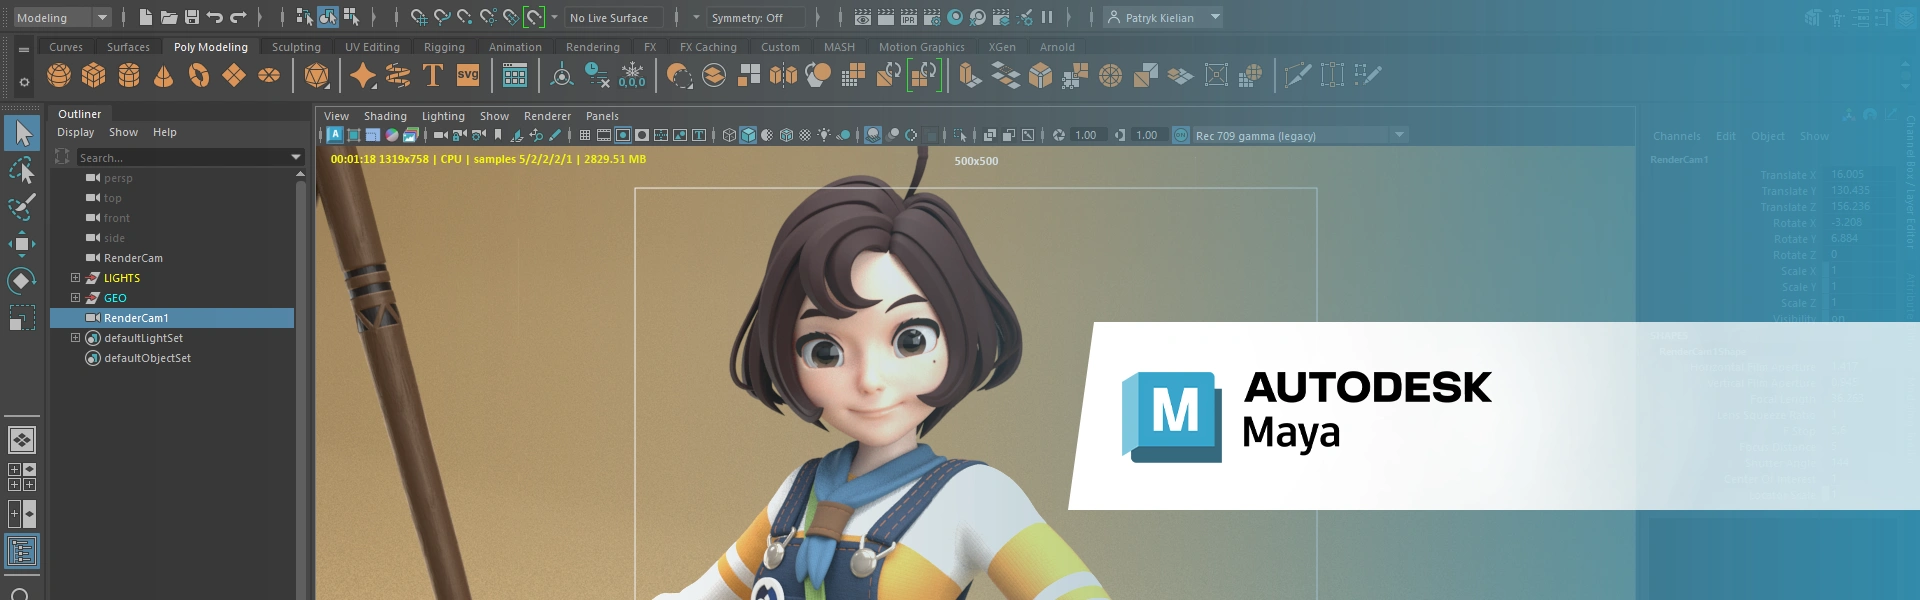Open the Rec 709 gamma color dropdown
Image resolution: width=1920 pixels, height=600 pixels.
1399,135
